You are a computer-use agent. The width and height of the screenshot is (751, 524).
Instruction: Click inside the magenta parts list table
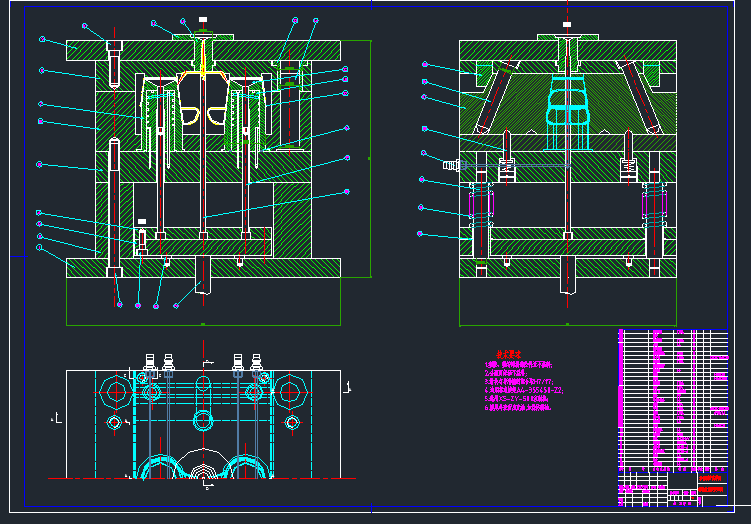[673, 400]
